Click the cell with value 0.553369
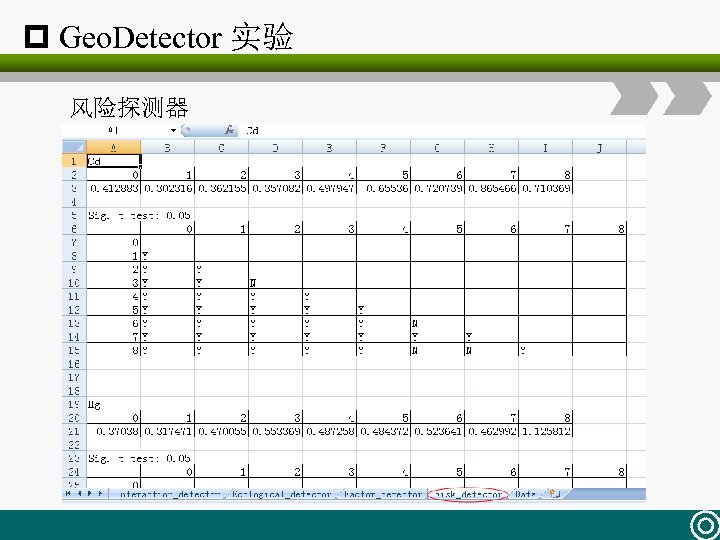 [x=276, y=431]
